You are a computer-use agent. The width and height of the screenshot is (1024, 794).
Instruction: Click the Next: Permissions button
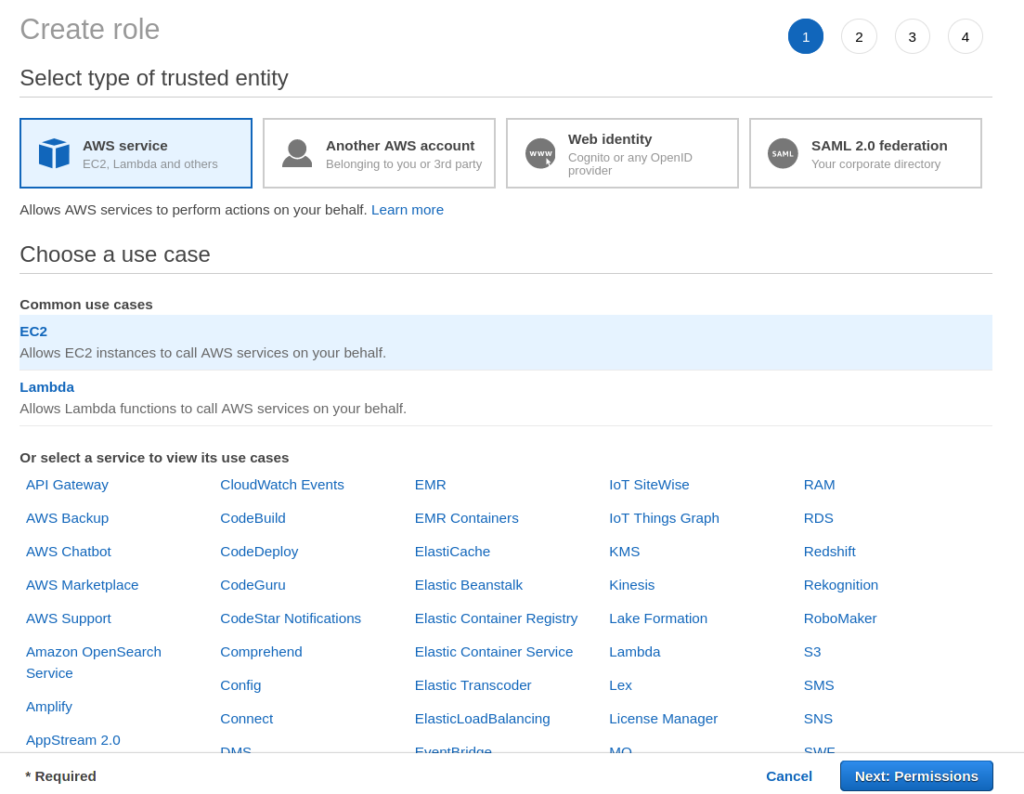pos(916,776)
